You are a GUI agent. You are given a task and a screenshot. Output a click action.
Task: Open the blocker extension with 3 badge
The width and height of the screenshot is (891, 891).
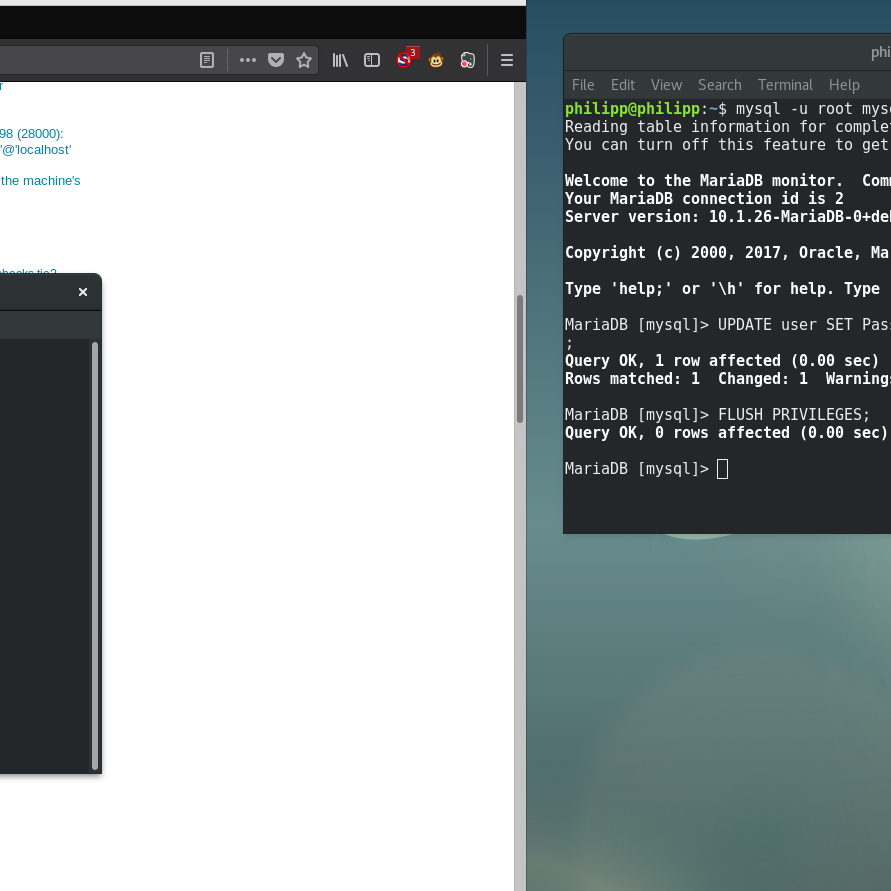point(404,60)
